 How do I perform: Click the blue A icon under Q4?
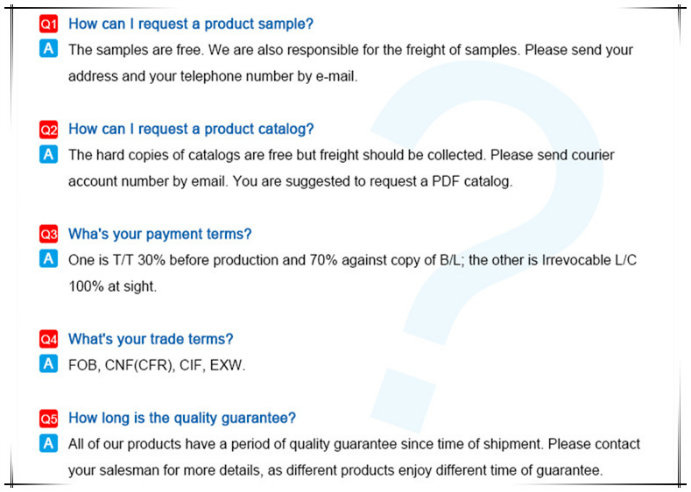[x=48, y=364]
